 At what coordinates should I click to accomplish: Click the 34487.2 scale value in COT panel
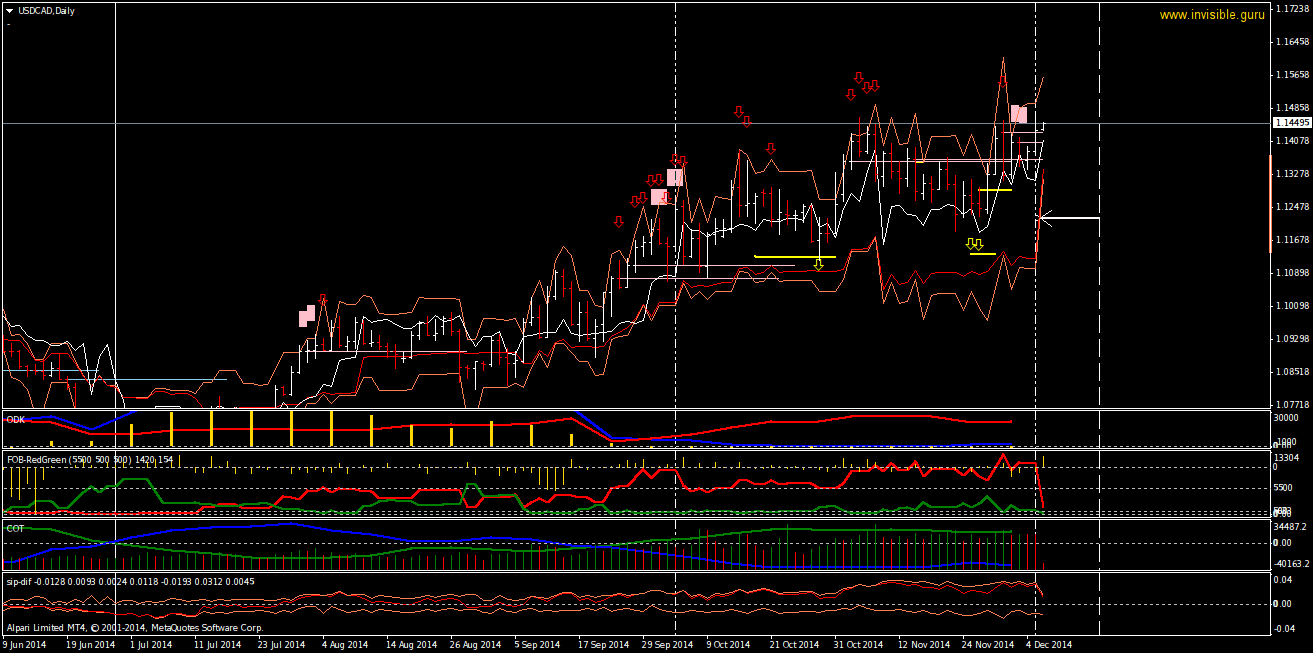(x=1292, y=526)
